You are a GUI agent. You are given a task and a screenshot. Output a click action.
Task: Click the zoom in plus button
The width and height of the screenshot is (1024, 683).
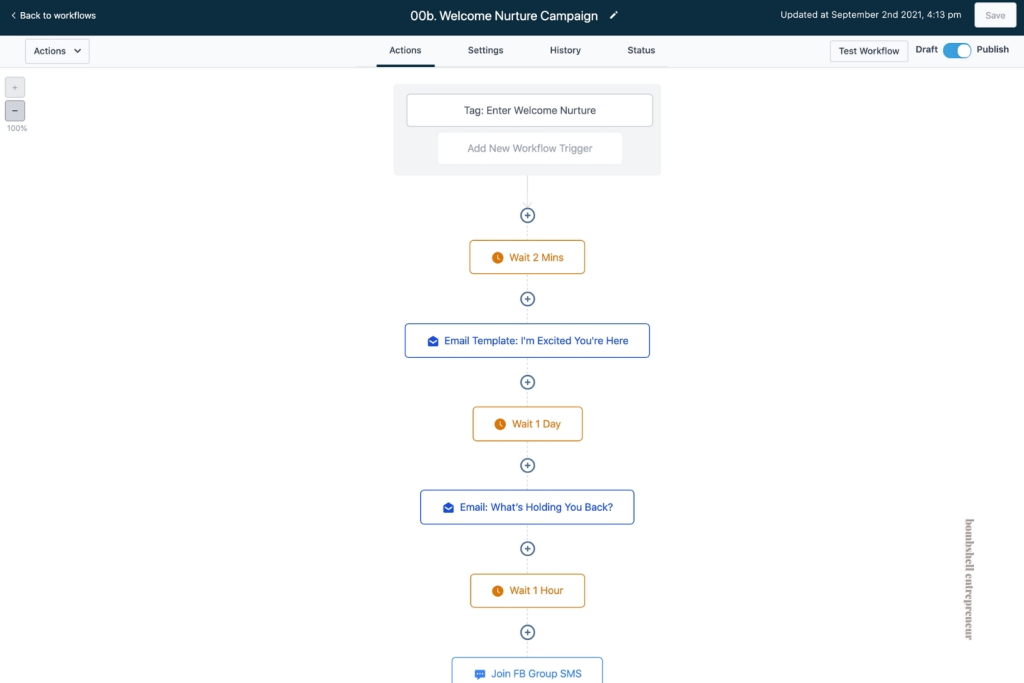point(15,87)
